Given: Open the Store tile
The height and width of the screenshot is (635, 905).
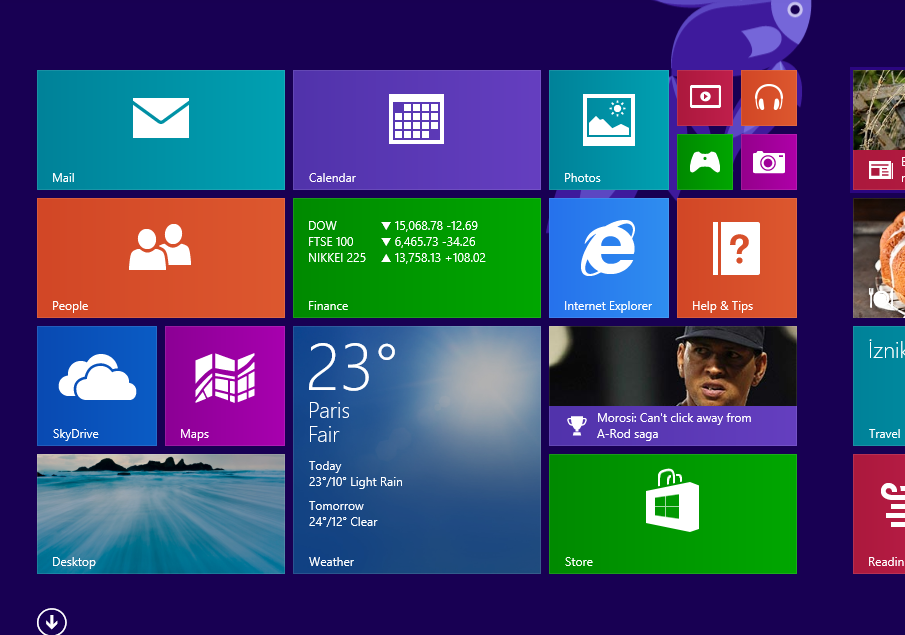Looking at the screenshot, I should (673, 514).
